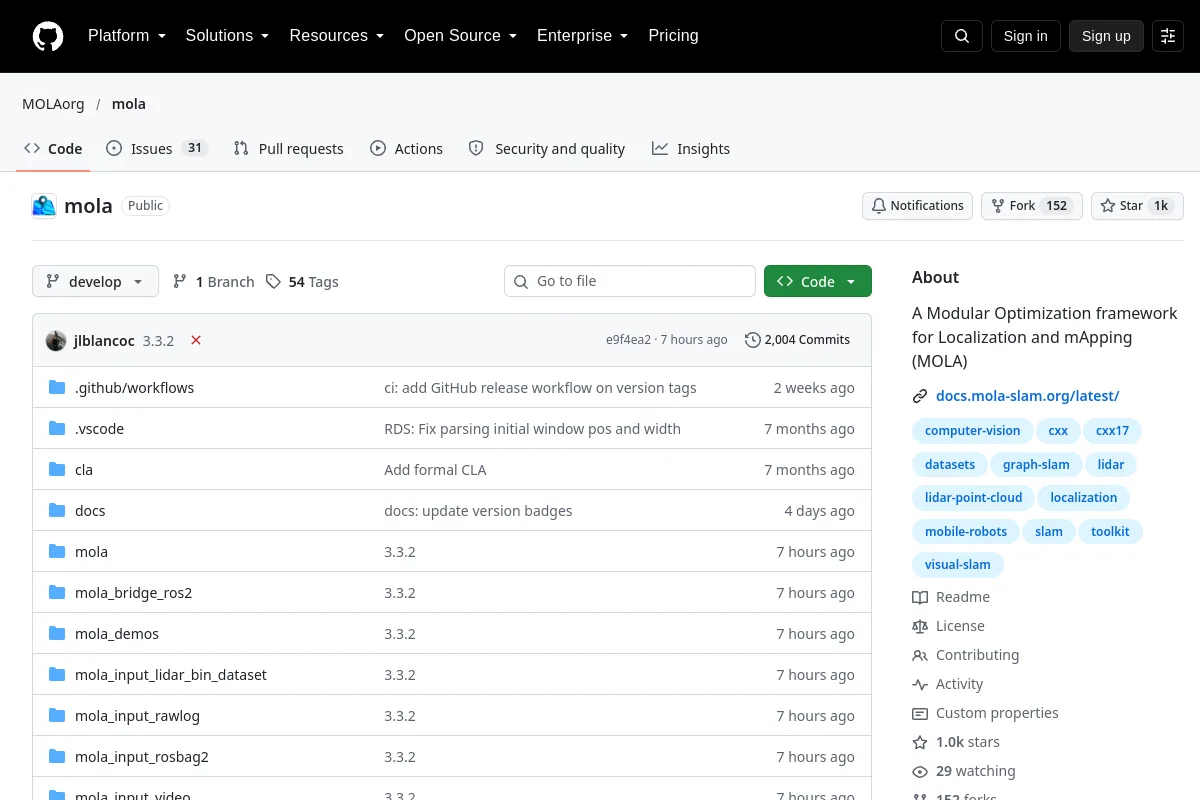
Task: Switch to the Pull requests tab
Action: 288,149
